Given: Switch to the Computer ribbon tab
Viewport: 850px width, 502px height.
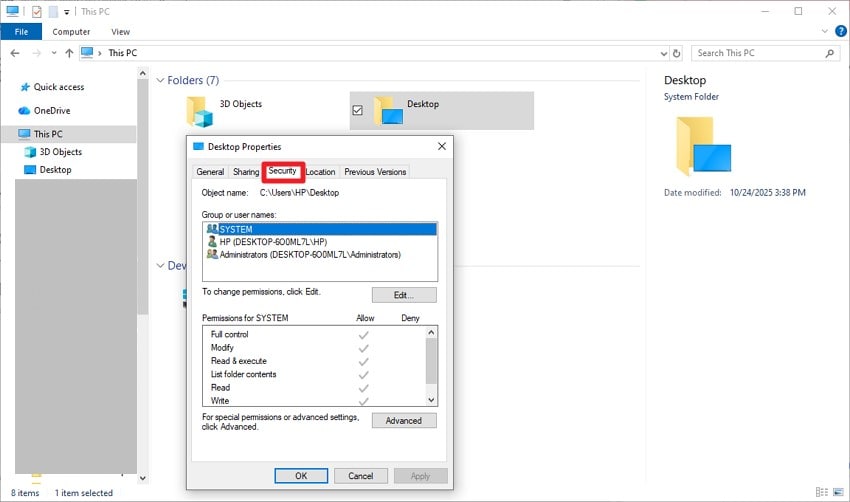Looking at the screenshot, I should point(71,32).
